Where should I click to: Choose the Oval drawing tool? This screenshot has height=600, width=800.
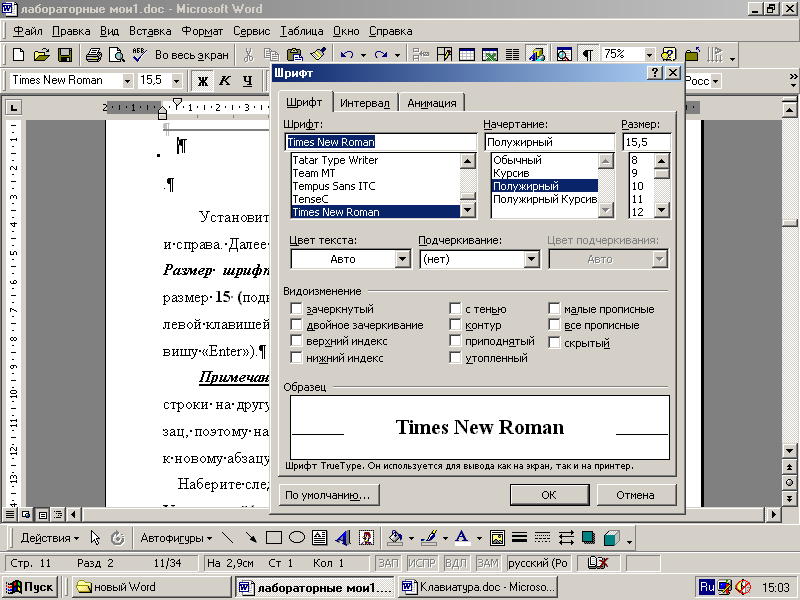click(x=297, y=538)
